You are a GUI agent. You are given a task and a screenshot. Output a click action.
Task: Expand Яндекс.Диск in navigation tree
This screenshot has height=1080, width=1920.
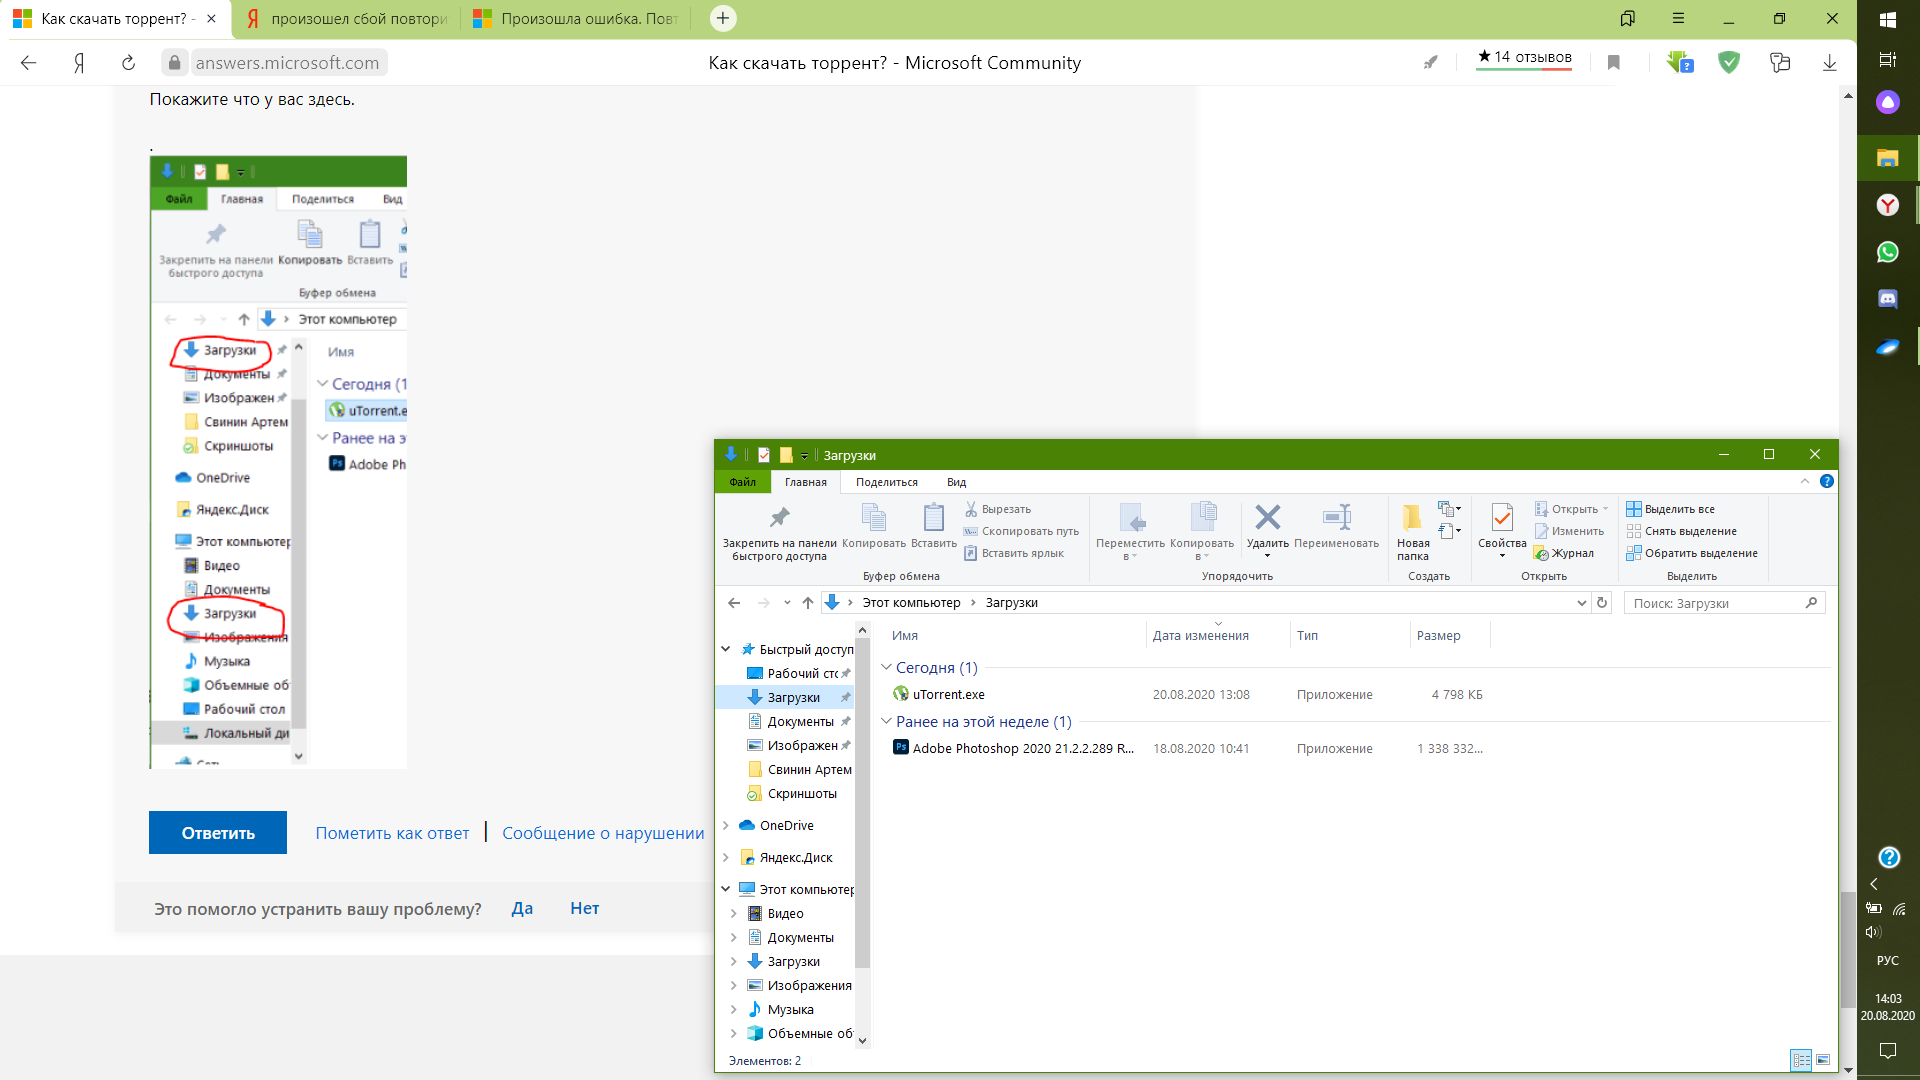726,858
